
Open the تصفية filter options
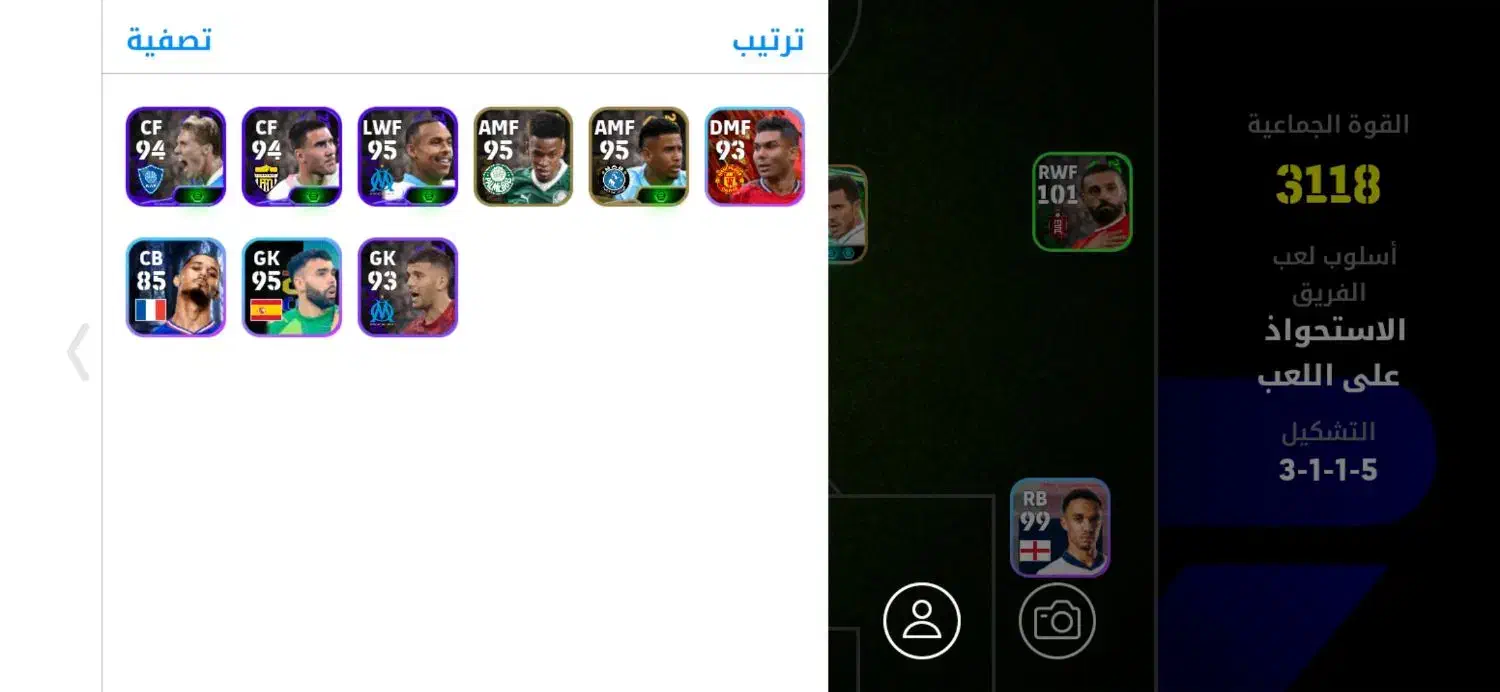[x=169, y=41]
